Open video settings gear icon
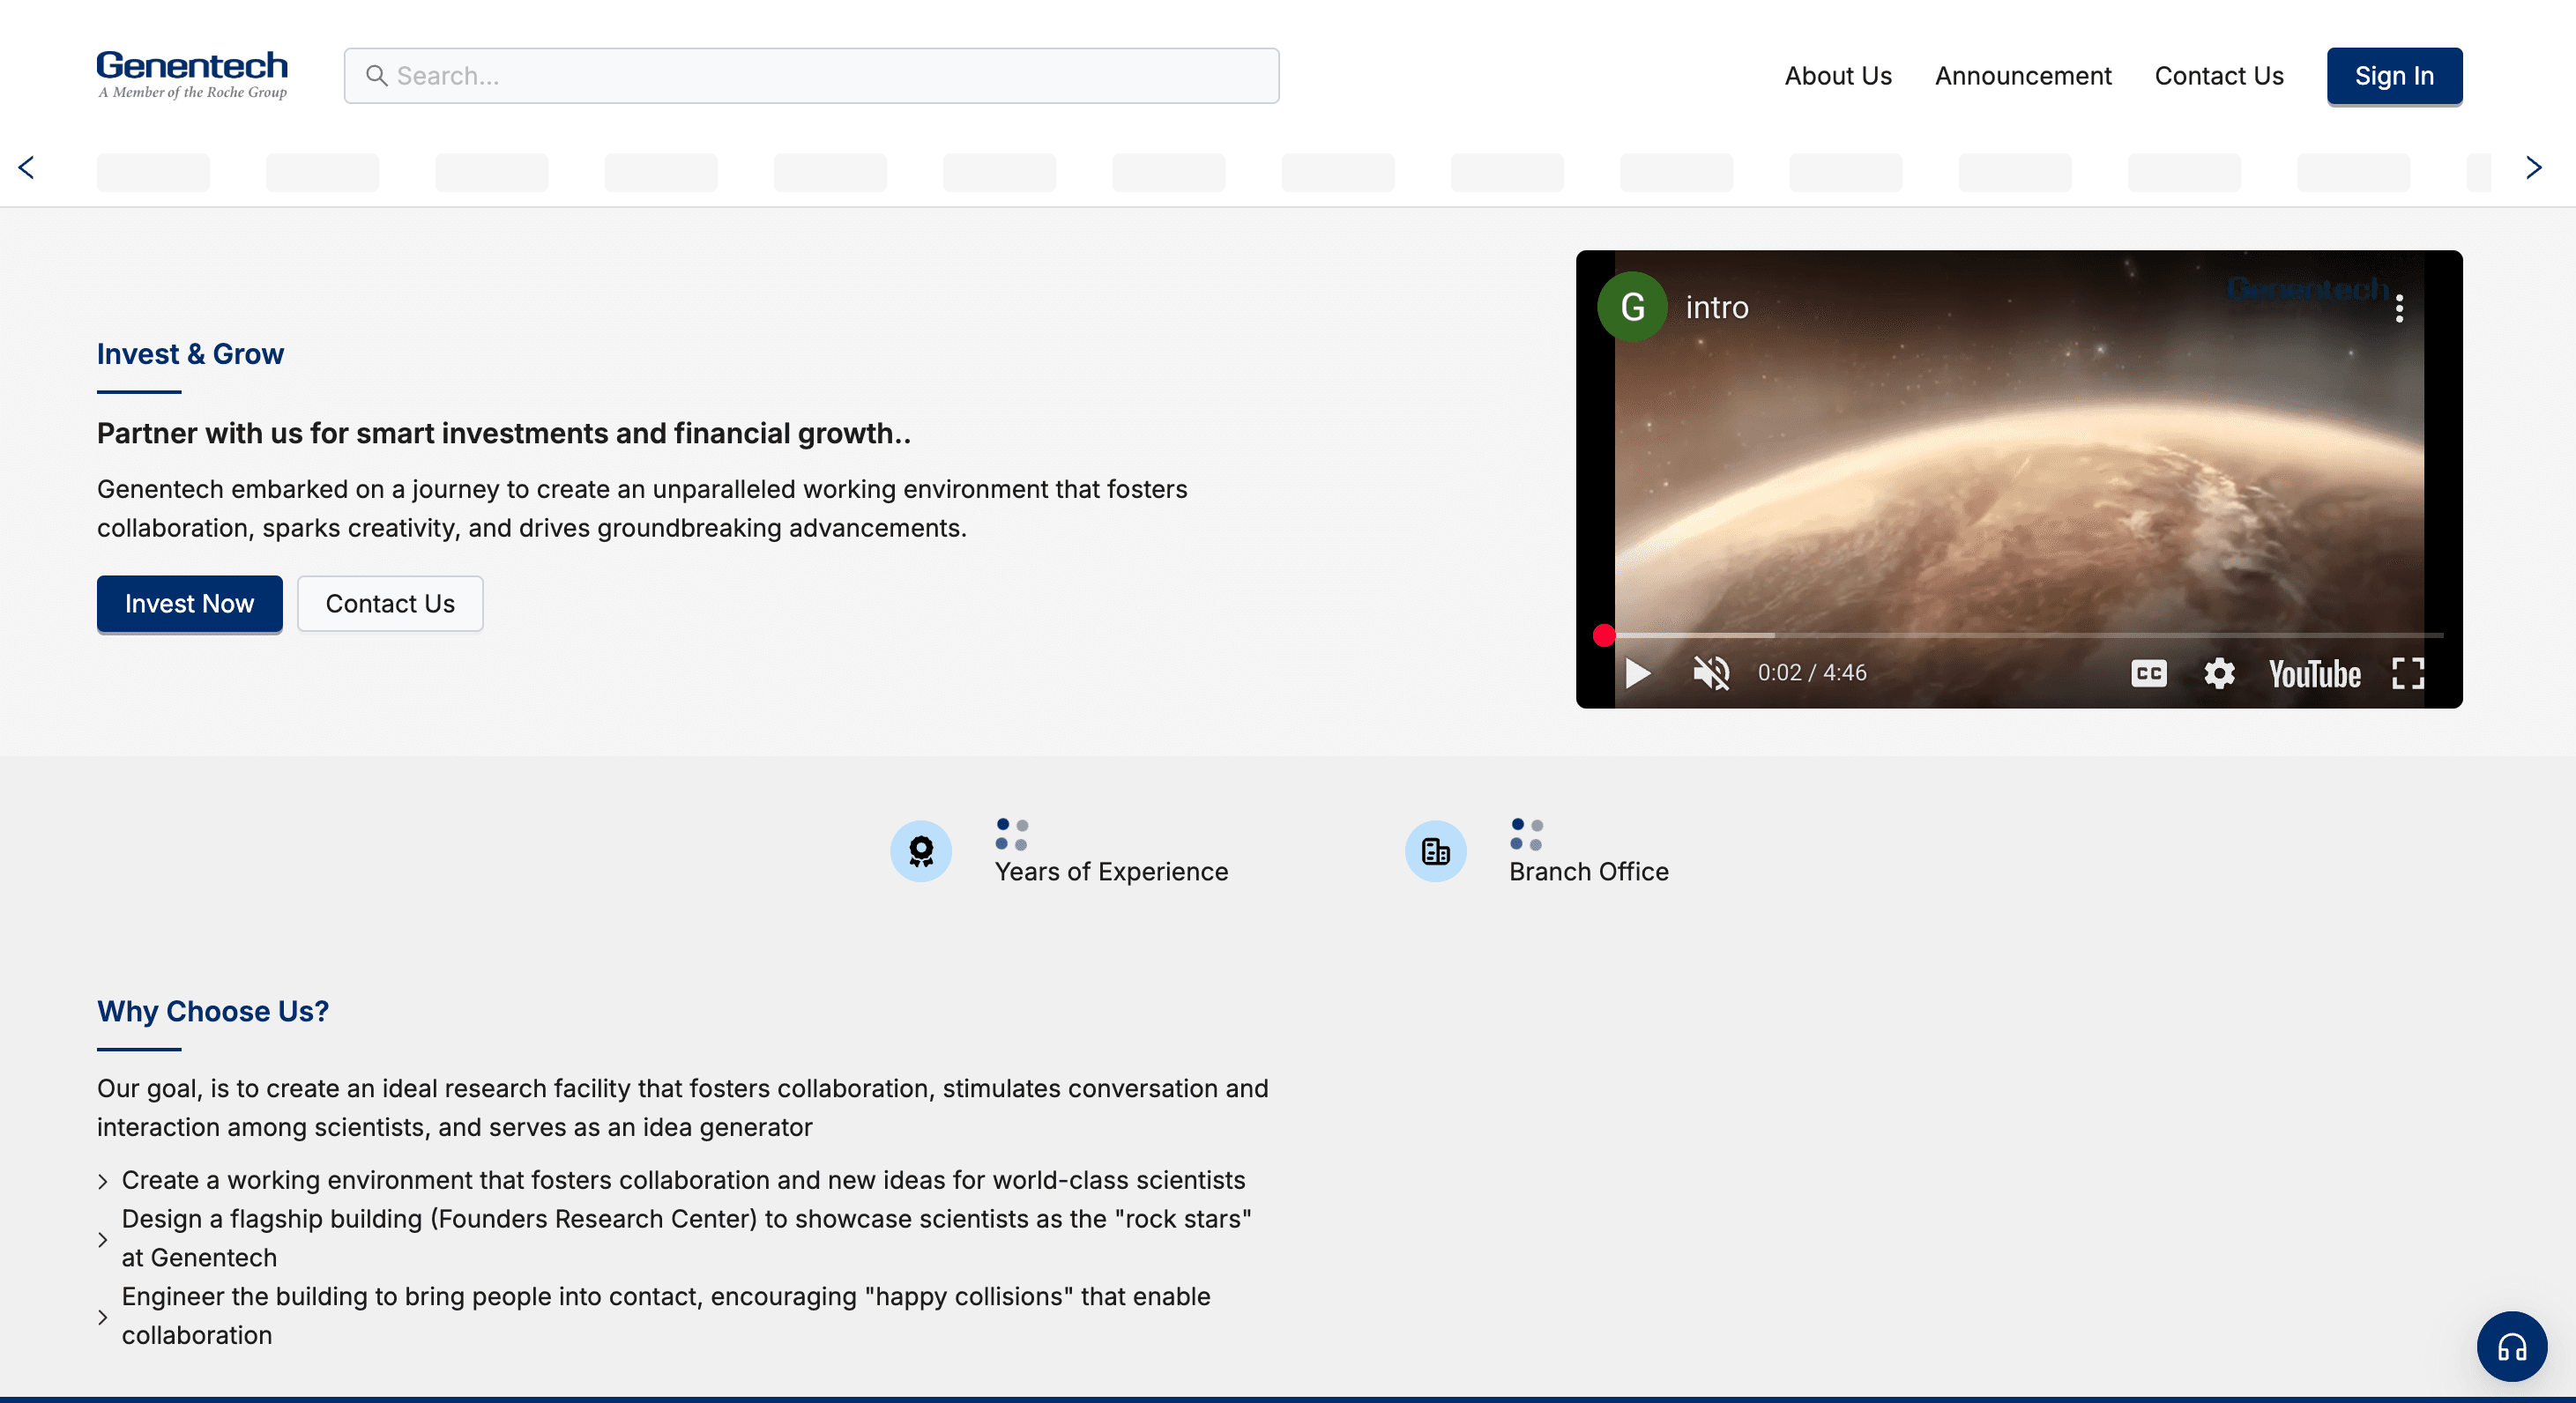Viewport: 2576px width, 1403px height. (x=2219, y=673)
